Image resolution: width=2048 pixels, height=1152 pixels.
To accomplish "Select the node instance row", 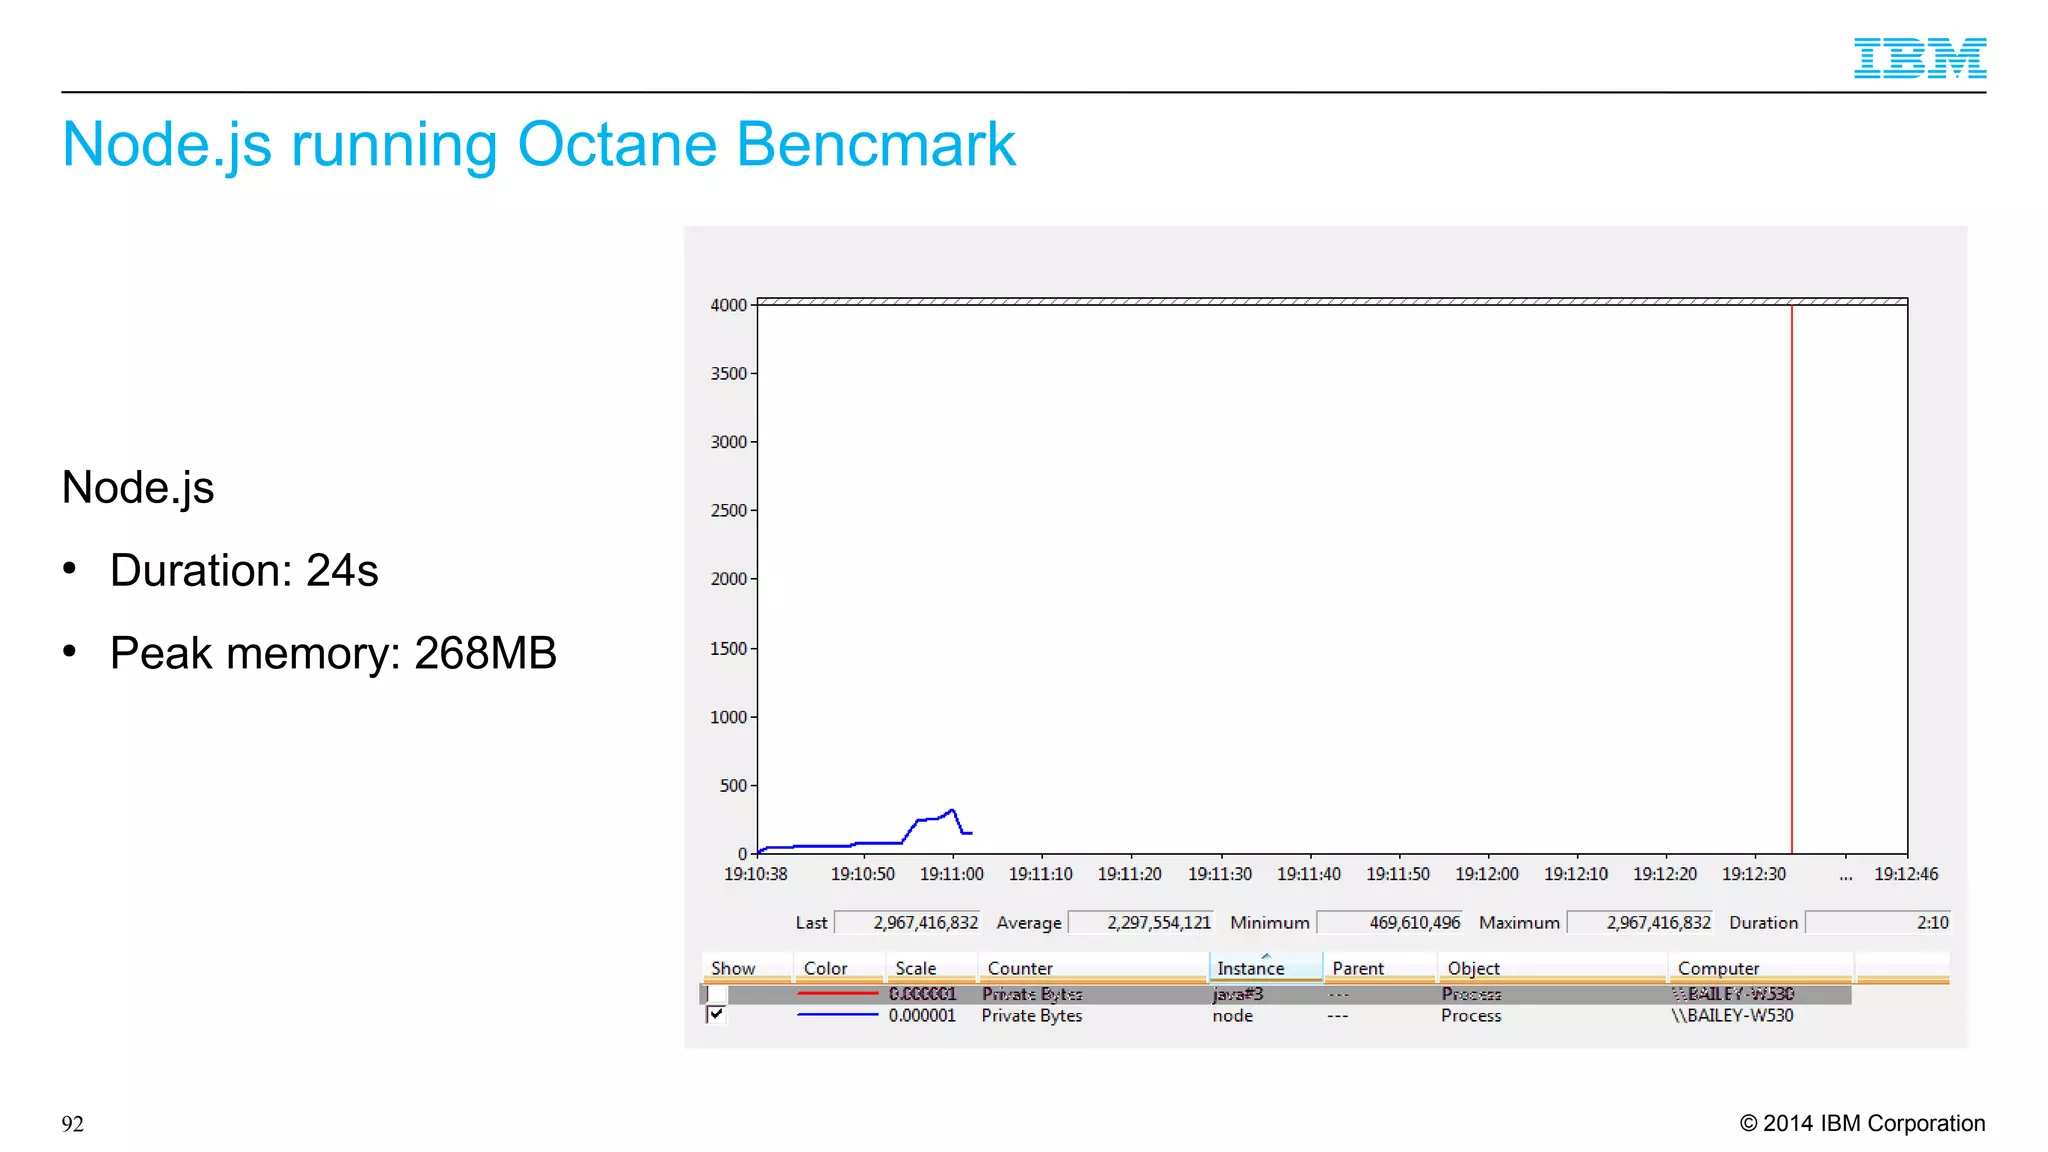I will 1276,1015.
